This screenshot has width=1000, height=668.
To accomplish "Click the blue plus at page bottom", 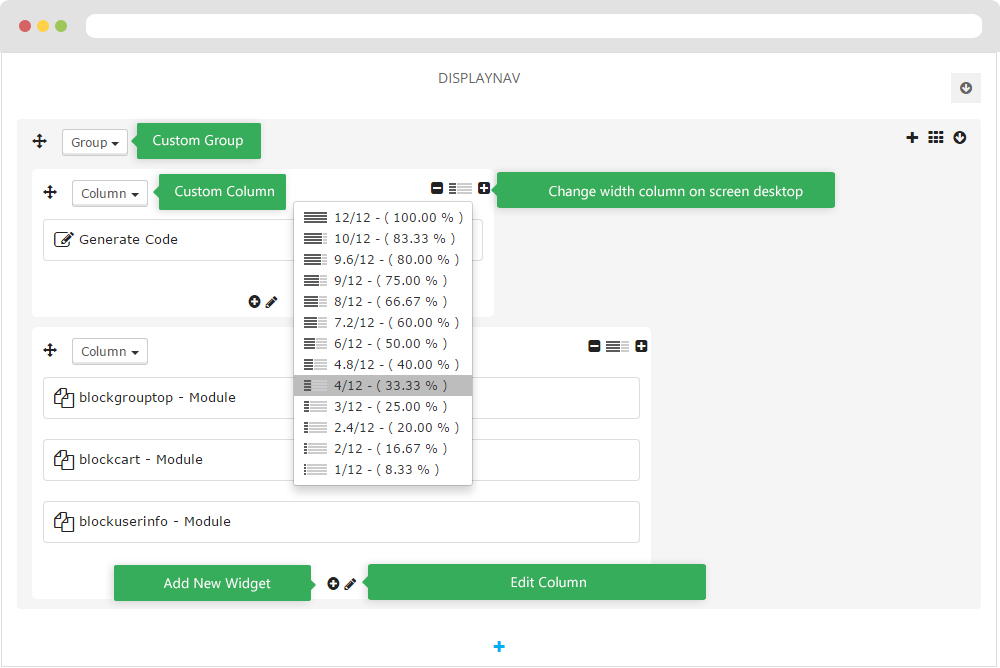I will tap(499, 647).
